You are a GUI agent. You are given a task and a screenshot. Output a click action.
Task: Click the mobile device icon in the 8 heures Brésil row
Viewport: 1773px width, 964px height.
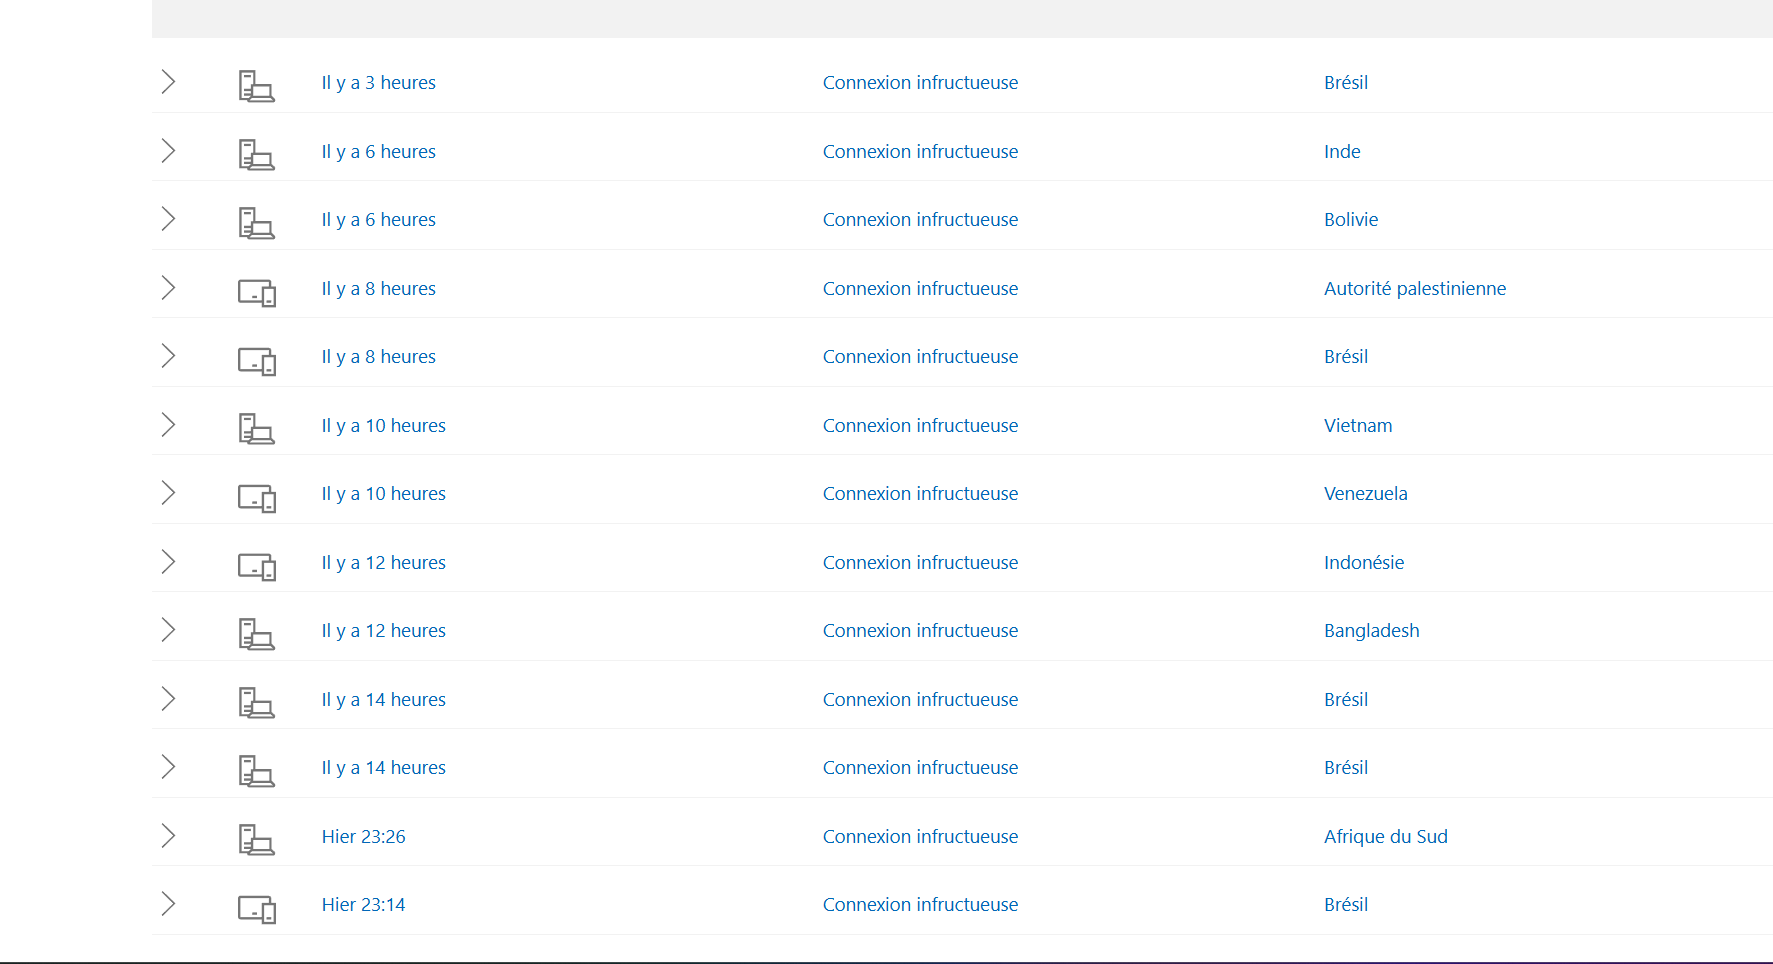(257, 361)
